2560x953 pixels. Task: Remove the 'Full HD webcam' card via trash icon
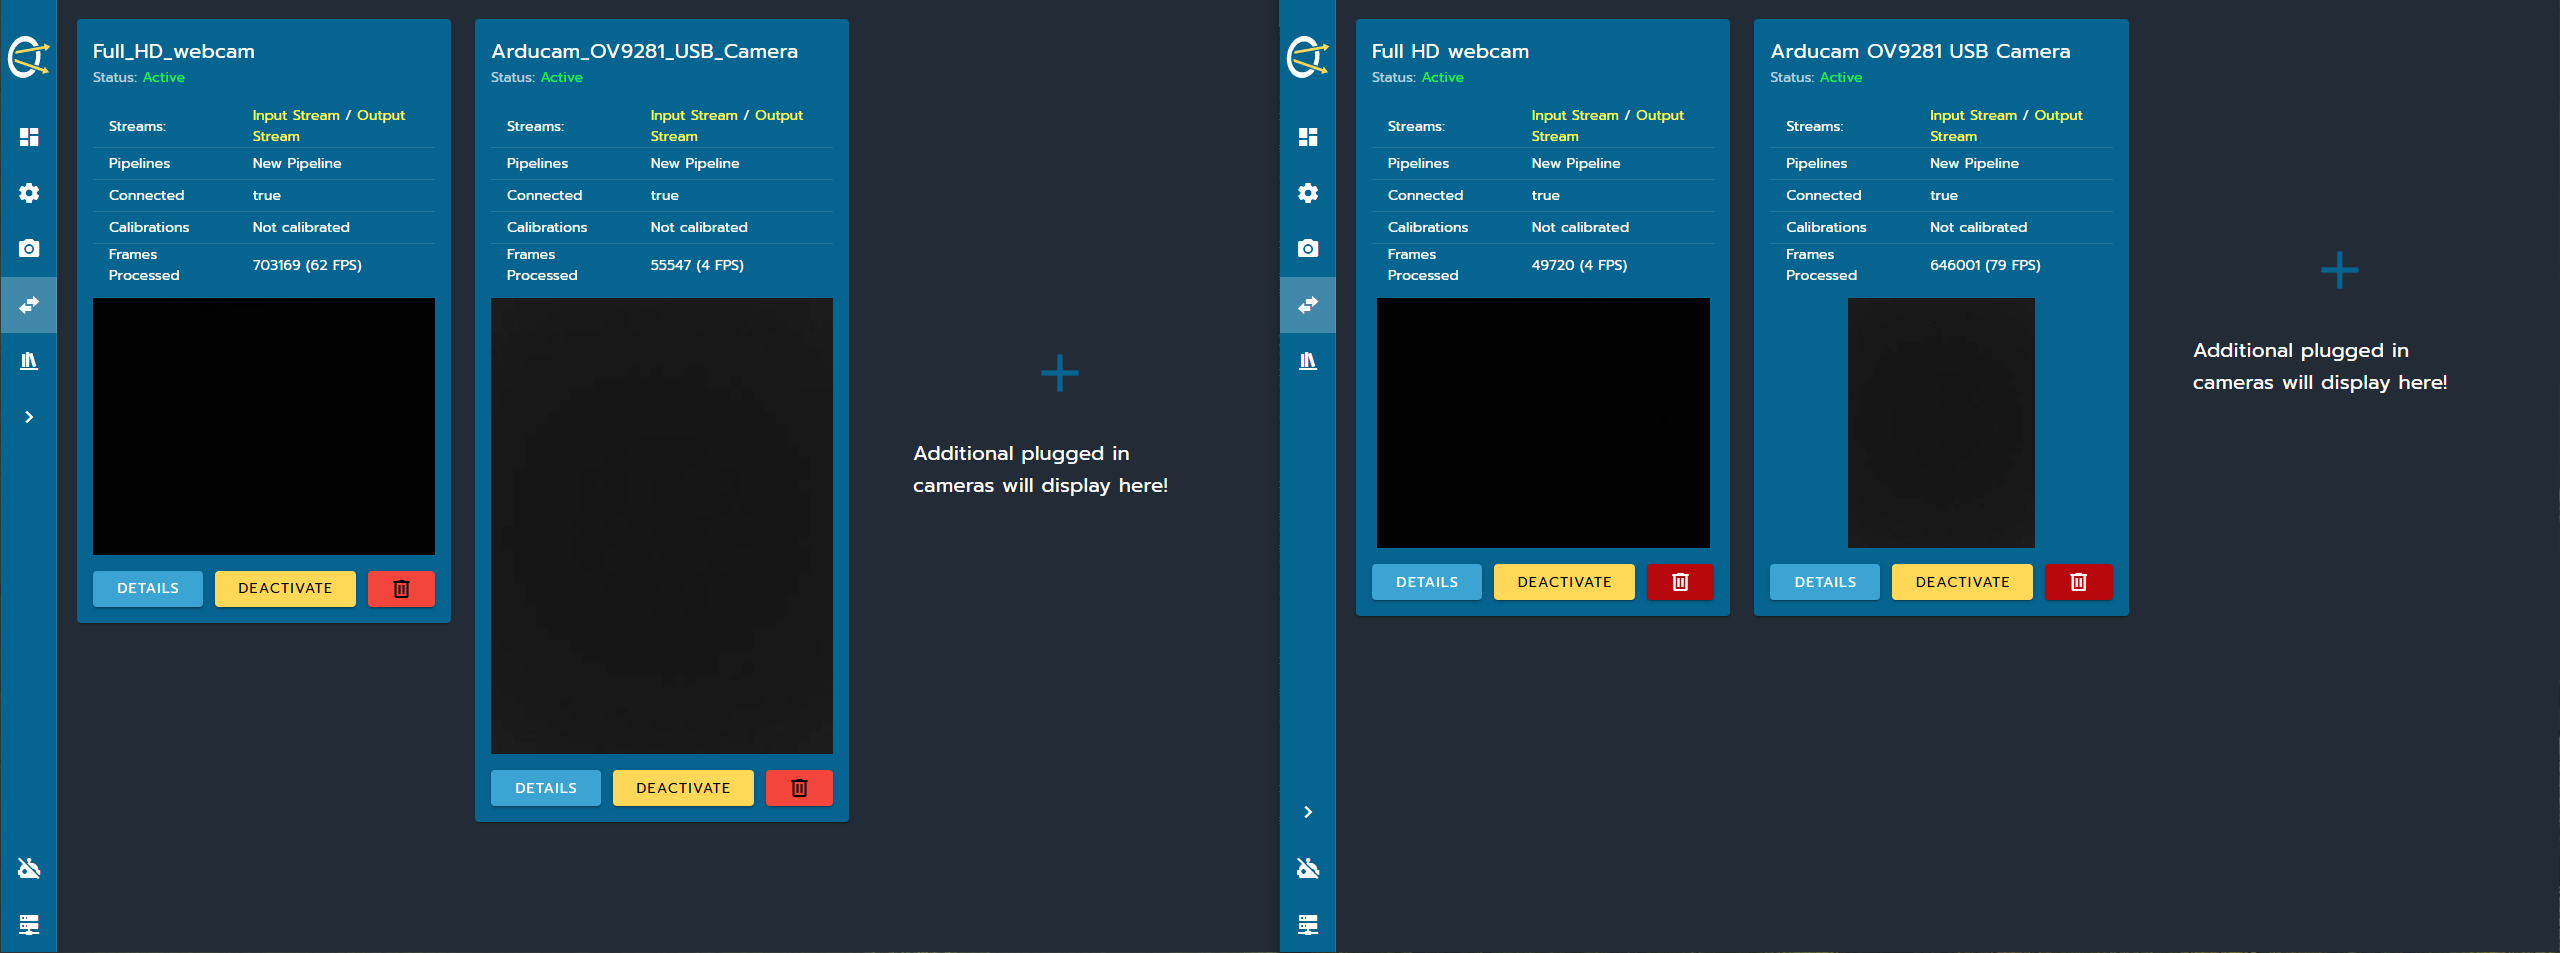coord(1679,582)
